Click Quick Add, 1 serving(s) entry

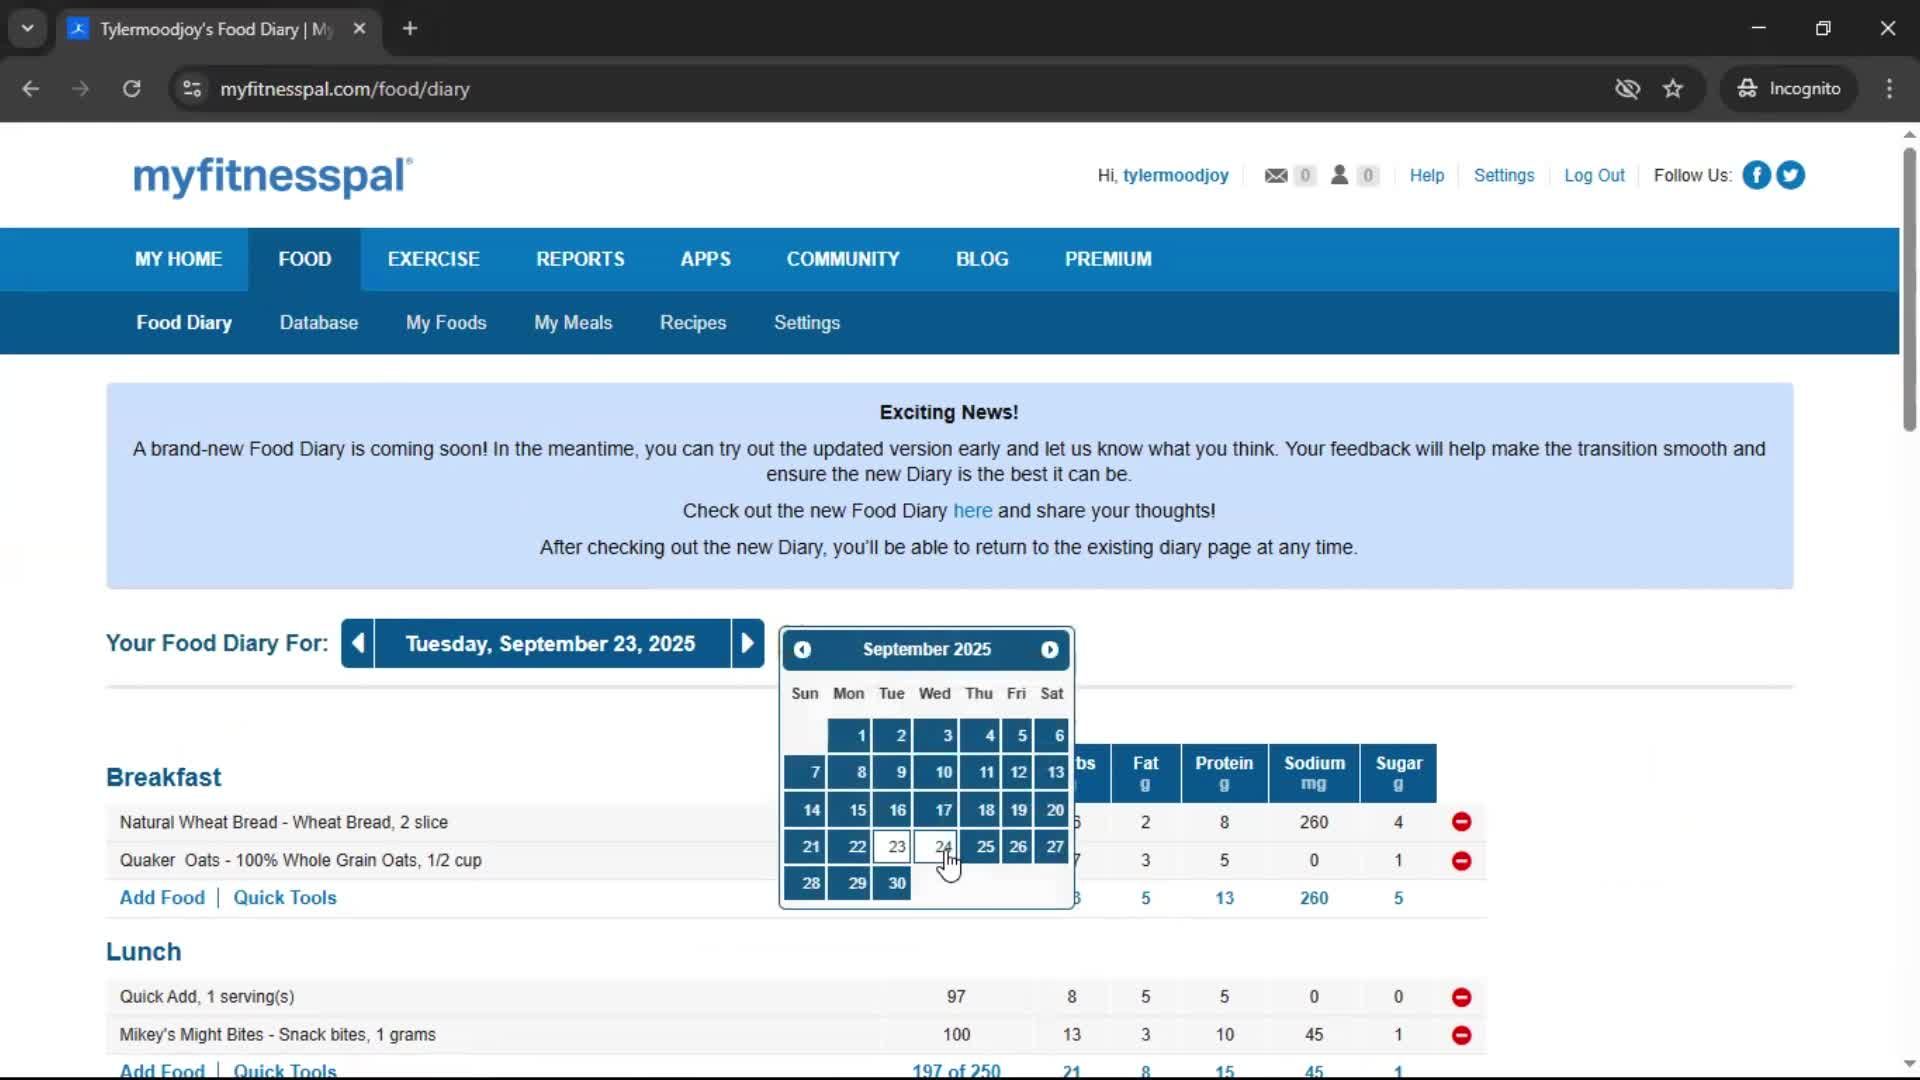(x=207, y=997)
